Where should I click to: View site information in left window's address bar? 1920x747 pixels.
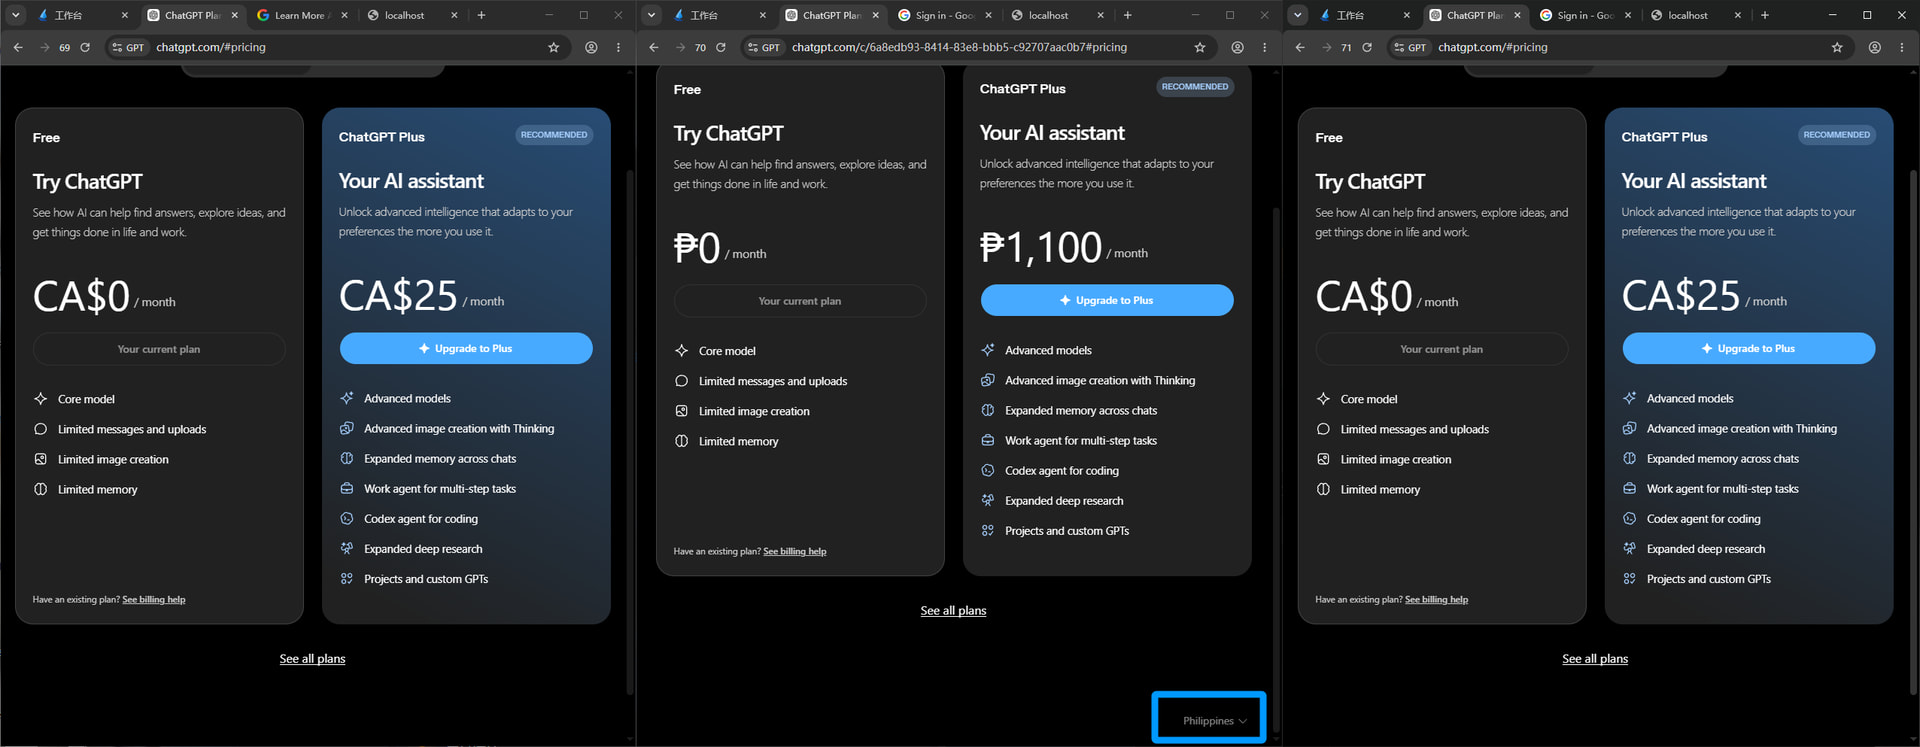coord(127,47)
